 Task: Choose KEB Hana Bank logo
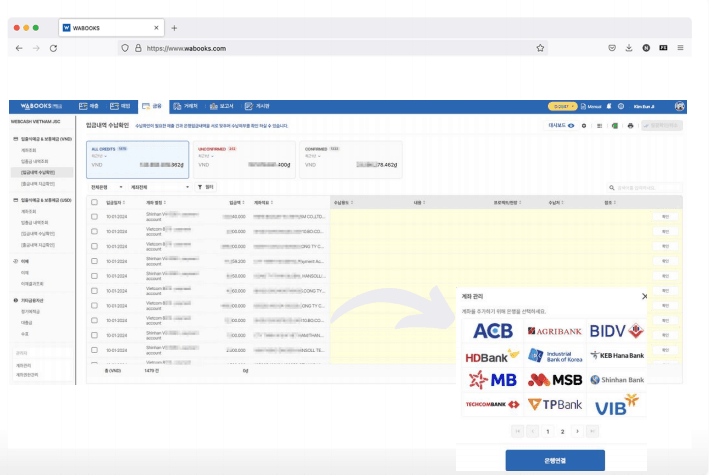click(617, 356)
